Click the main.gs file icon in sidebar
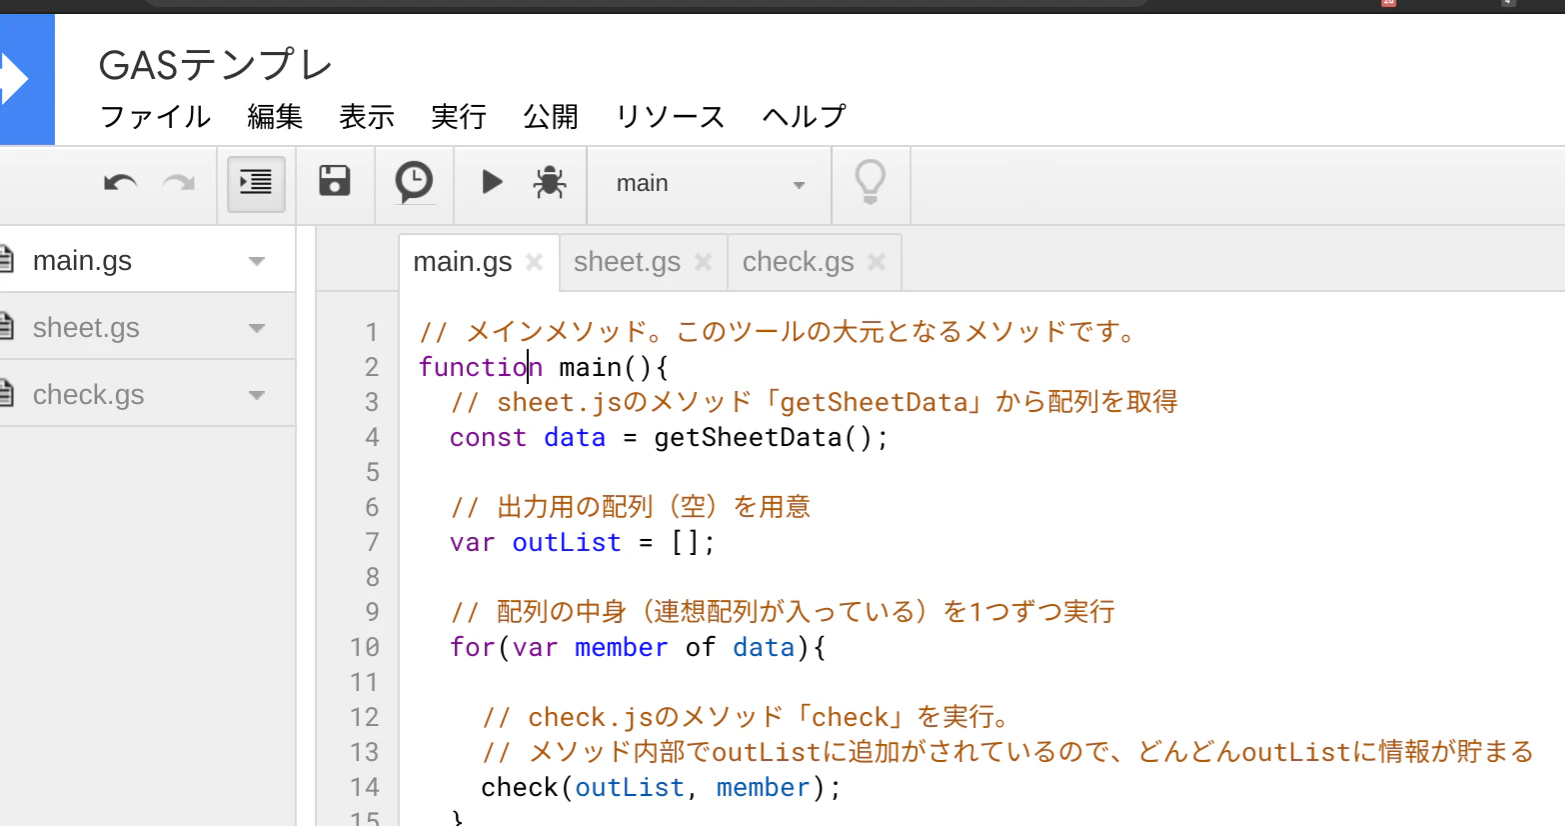Screen dimensions: 1565x826 [6, 260]
